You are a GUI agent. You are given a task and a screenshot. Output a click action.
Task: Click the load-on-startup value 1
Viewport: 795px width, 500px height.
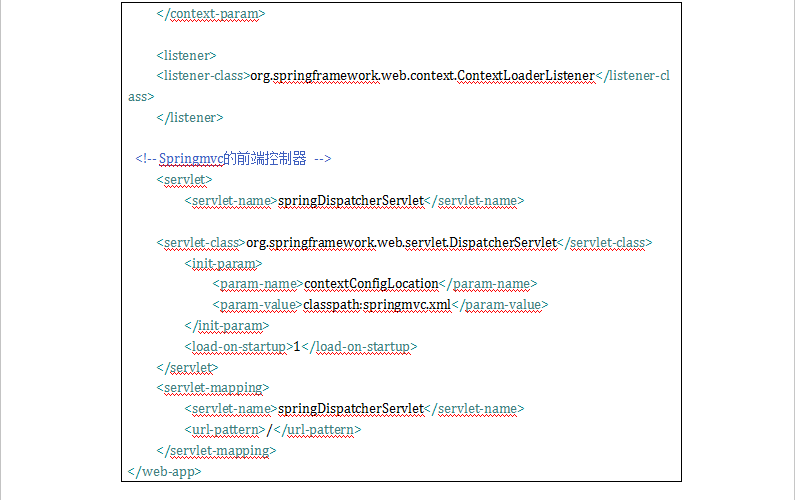[297, 347]
